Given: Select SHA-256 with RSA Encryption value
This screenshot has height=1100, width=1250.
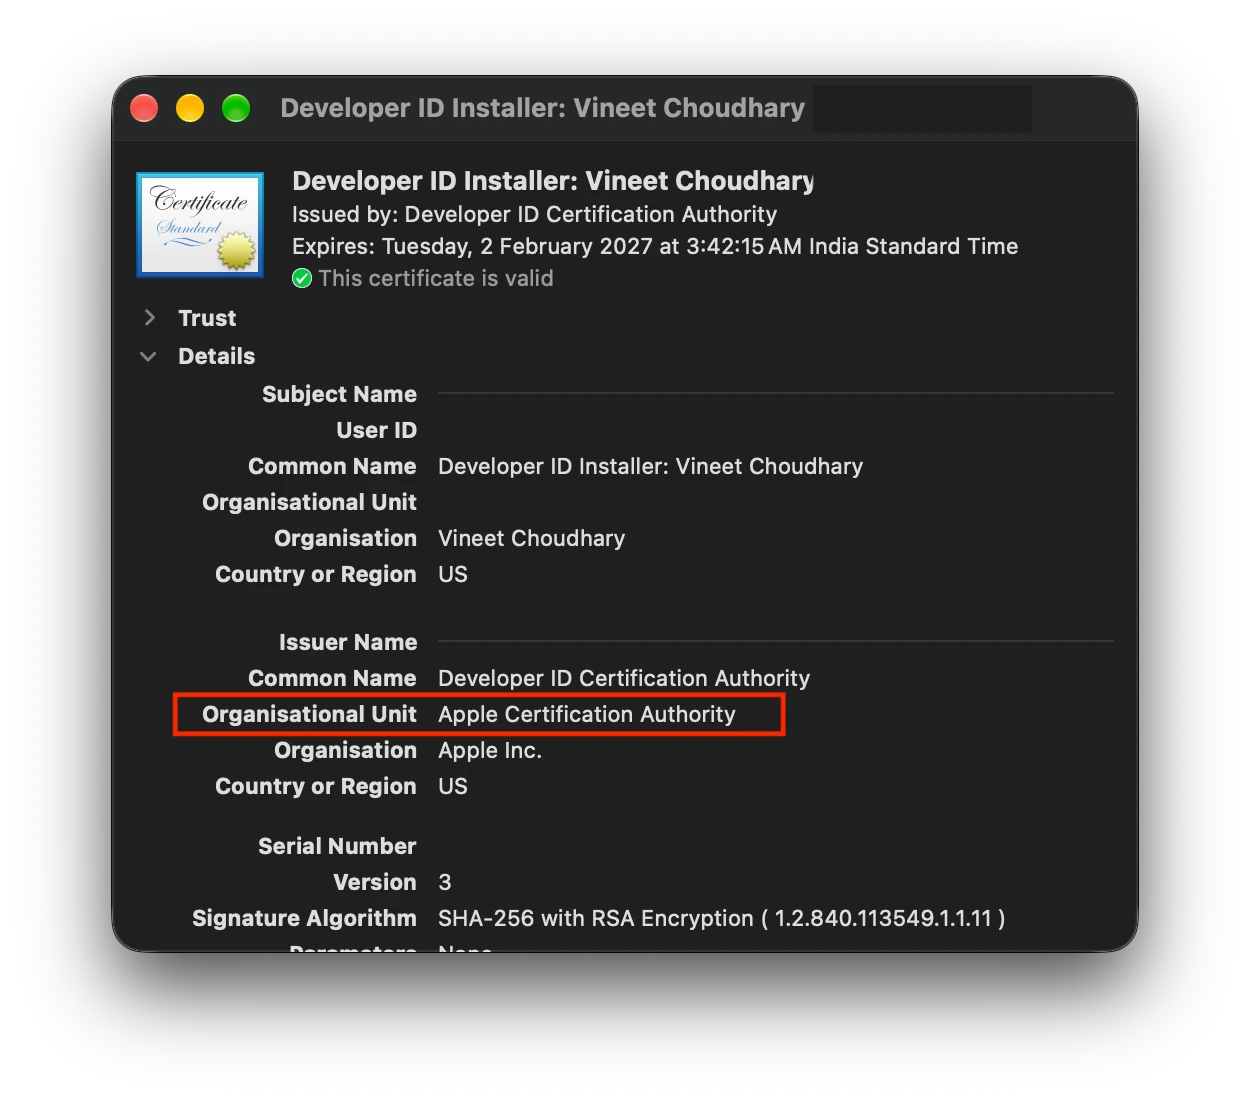Looking at the screenshot, I should (721, 918).
